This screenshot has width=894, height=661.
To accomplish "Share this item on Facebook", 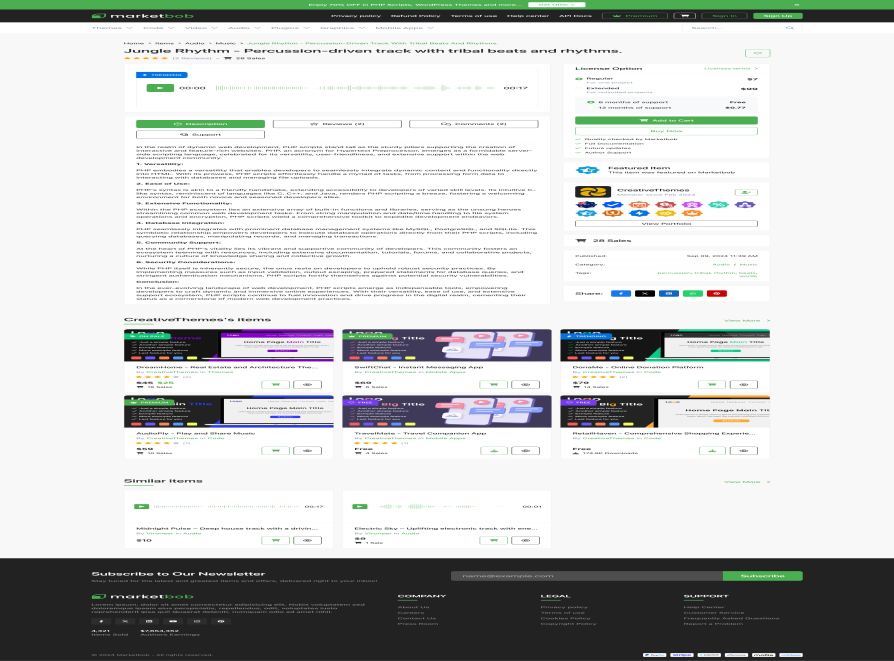I will (620, 293).
